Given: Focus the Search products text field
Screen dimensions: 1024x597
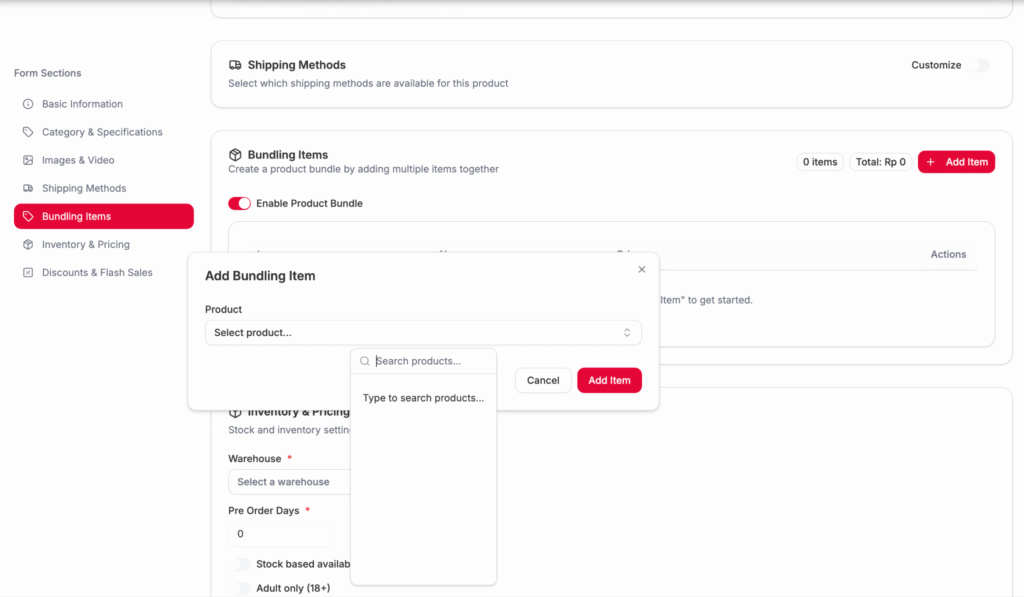Looking at the screenshot, I should 432,361.
